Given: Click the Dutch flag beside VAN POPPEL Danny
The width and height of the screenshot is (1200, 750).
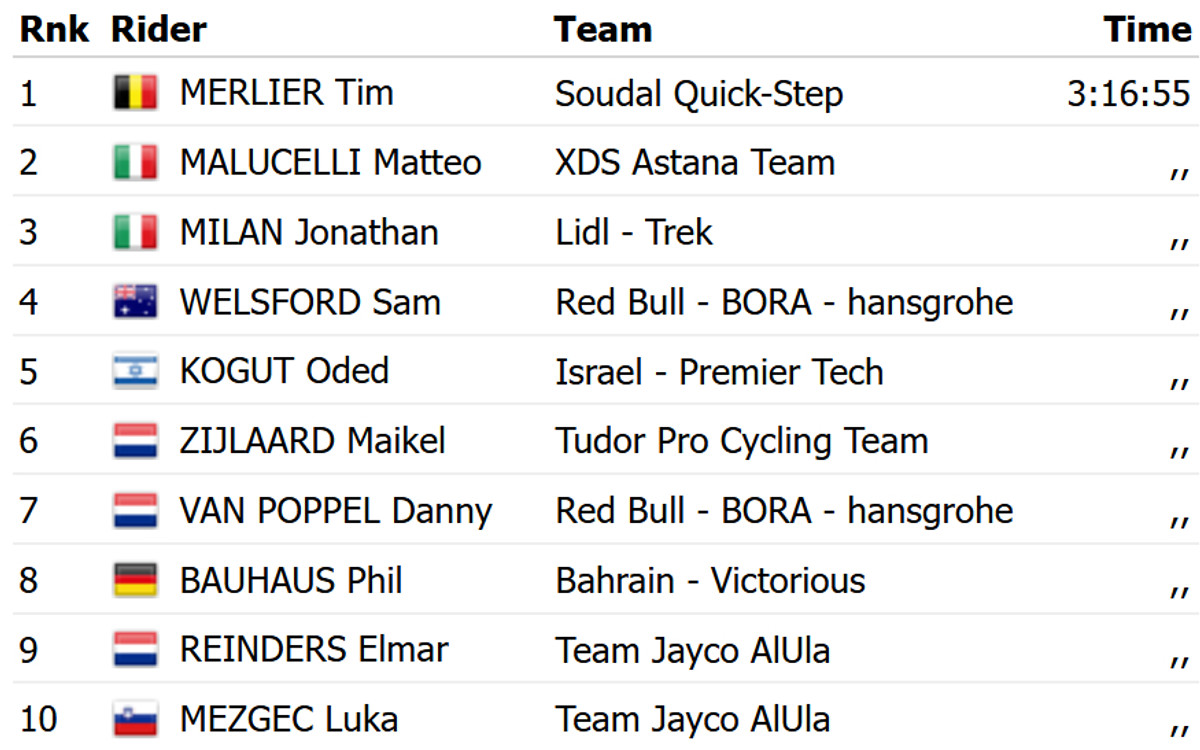Looking at the screenshot, I should tap(135, 511).
